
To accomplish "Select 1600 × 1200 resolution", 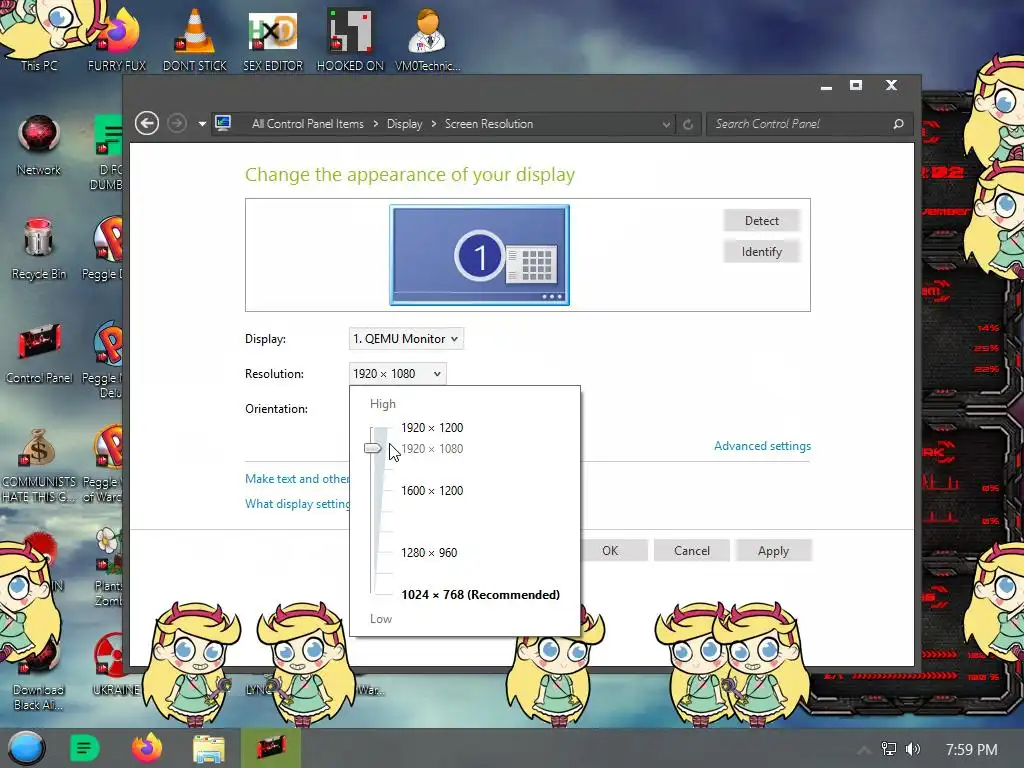I will point(432,490).
